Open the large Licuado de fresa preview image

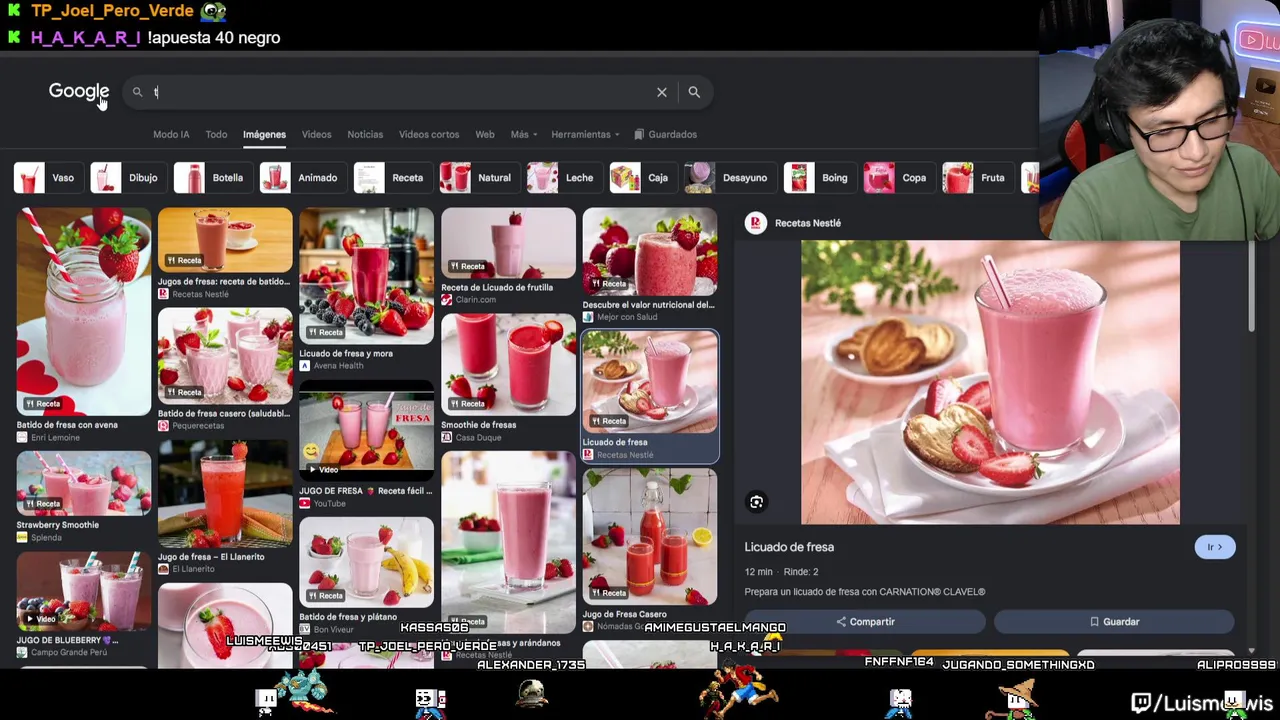[990, 382]
